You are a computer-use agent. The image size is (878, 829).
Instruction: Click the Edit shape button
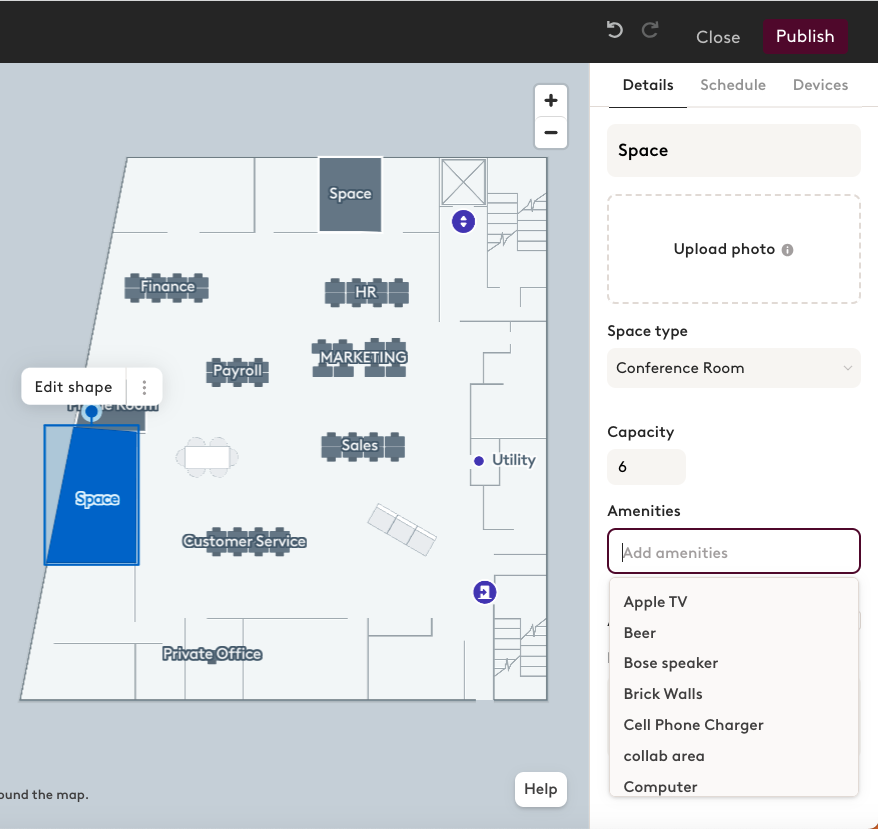click(x=72, y=387)
